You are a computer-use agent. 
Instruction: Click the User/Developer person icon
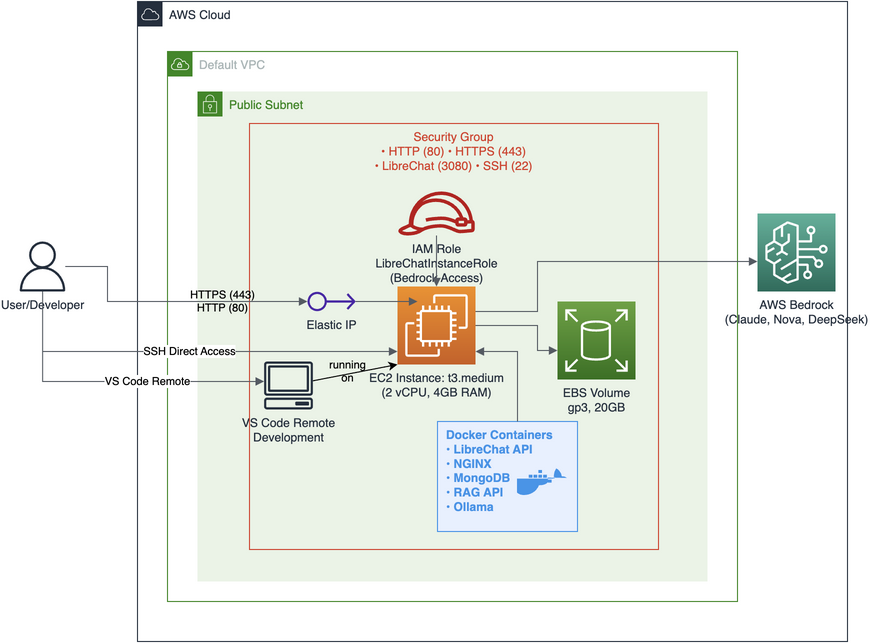tap(42, 267)
